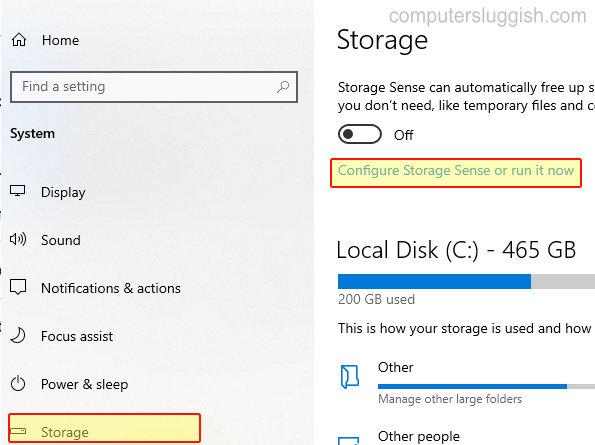Click the magnifier icon in search box
The width and height of the screenshot is (595, 445).
[283, 87]
